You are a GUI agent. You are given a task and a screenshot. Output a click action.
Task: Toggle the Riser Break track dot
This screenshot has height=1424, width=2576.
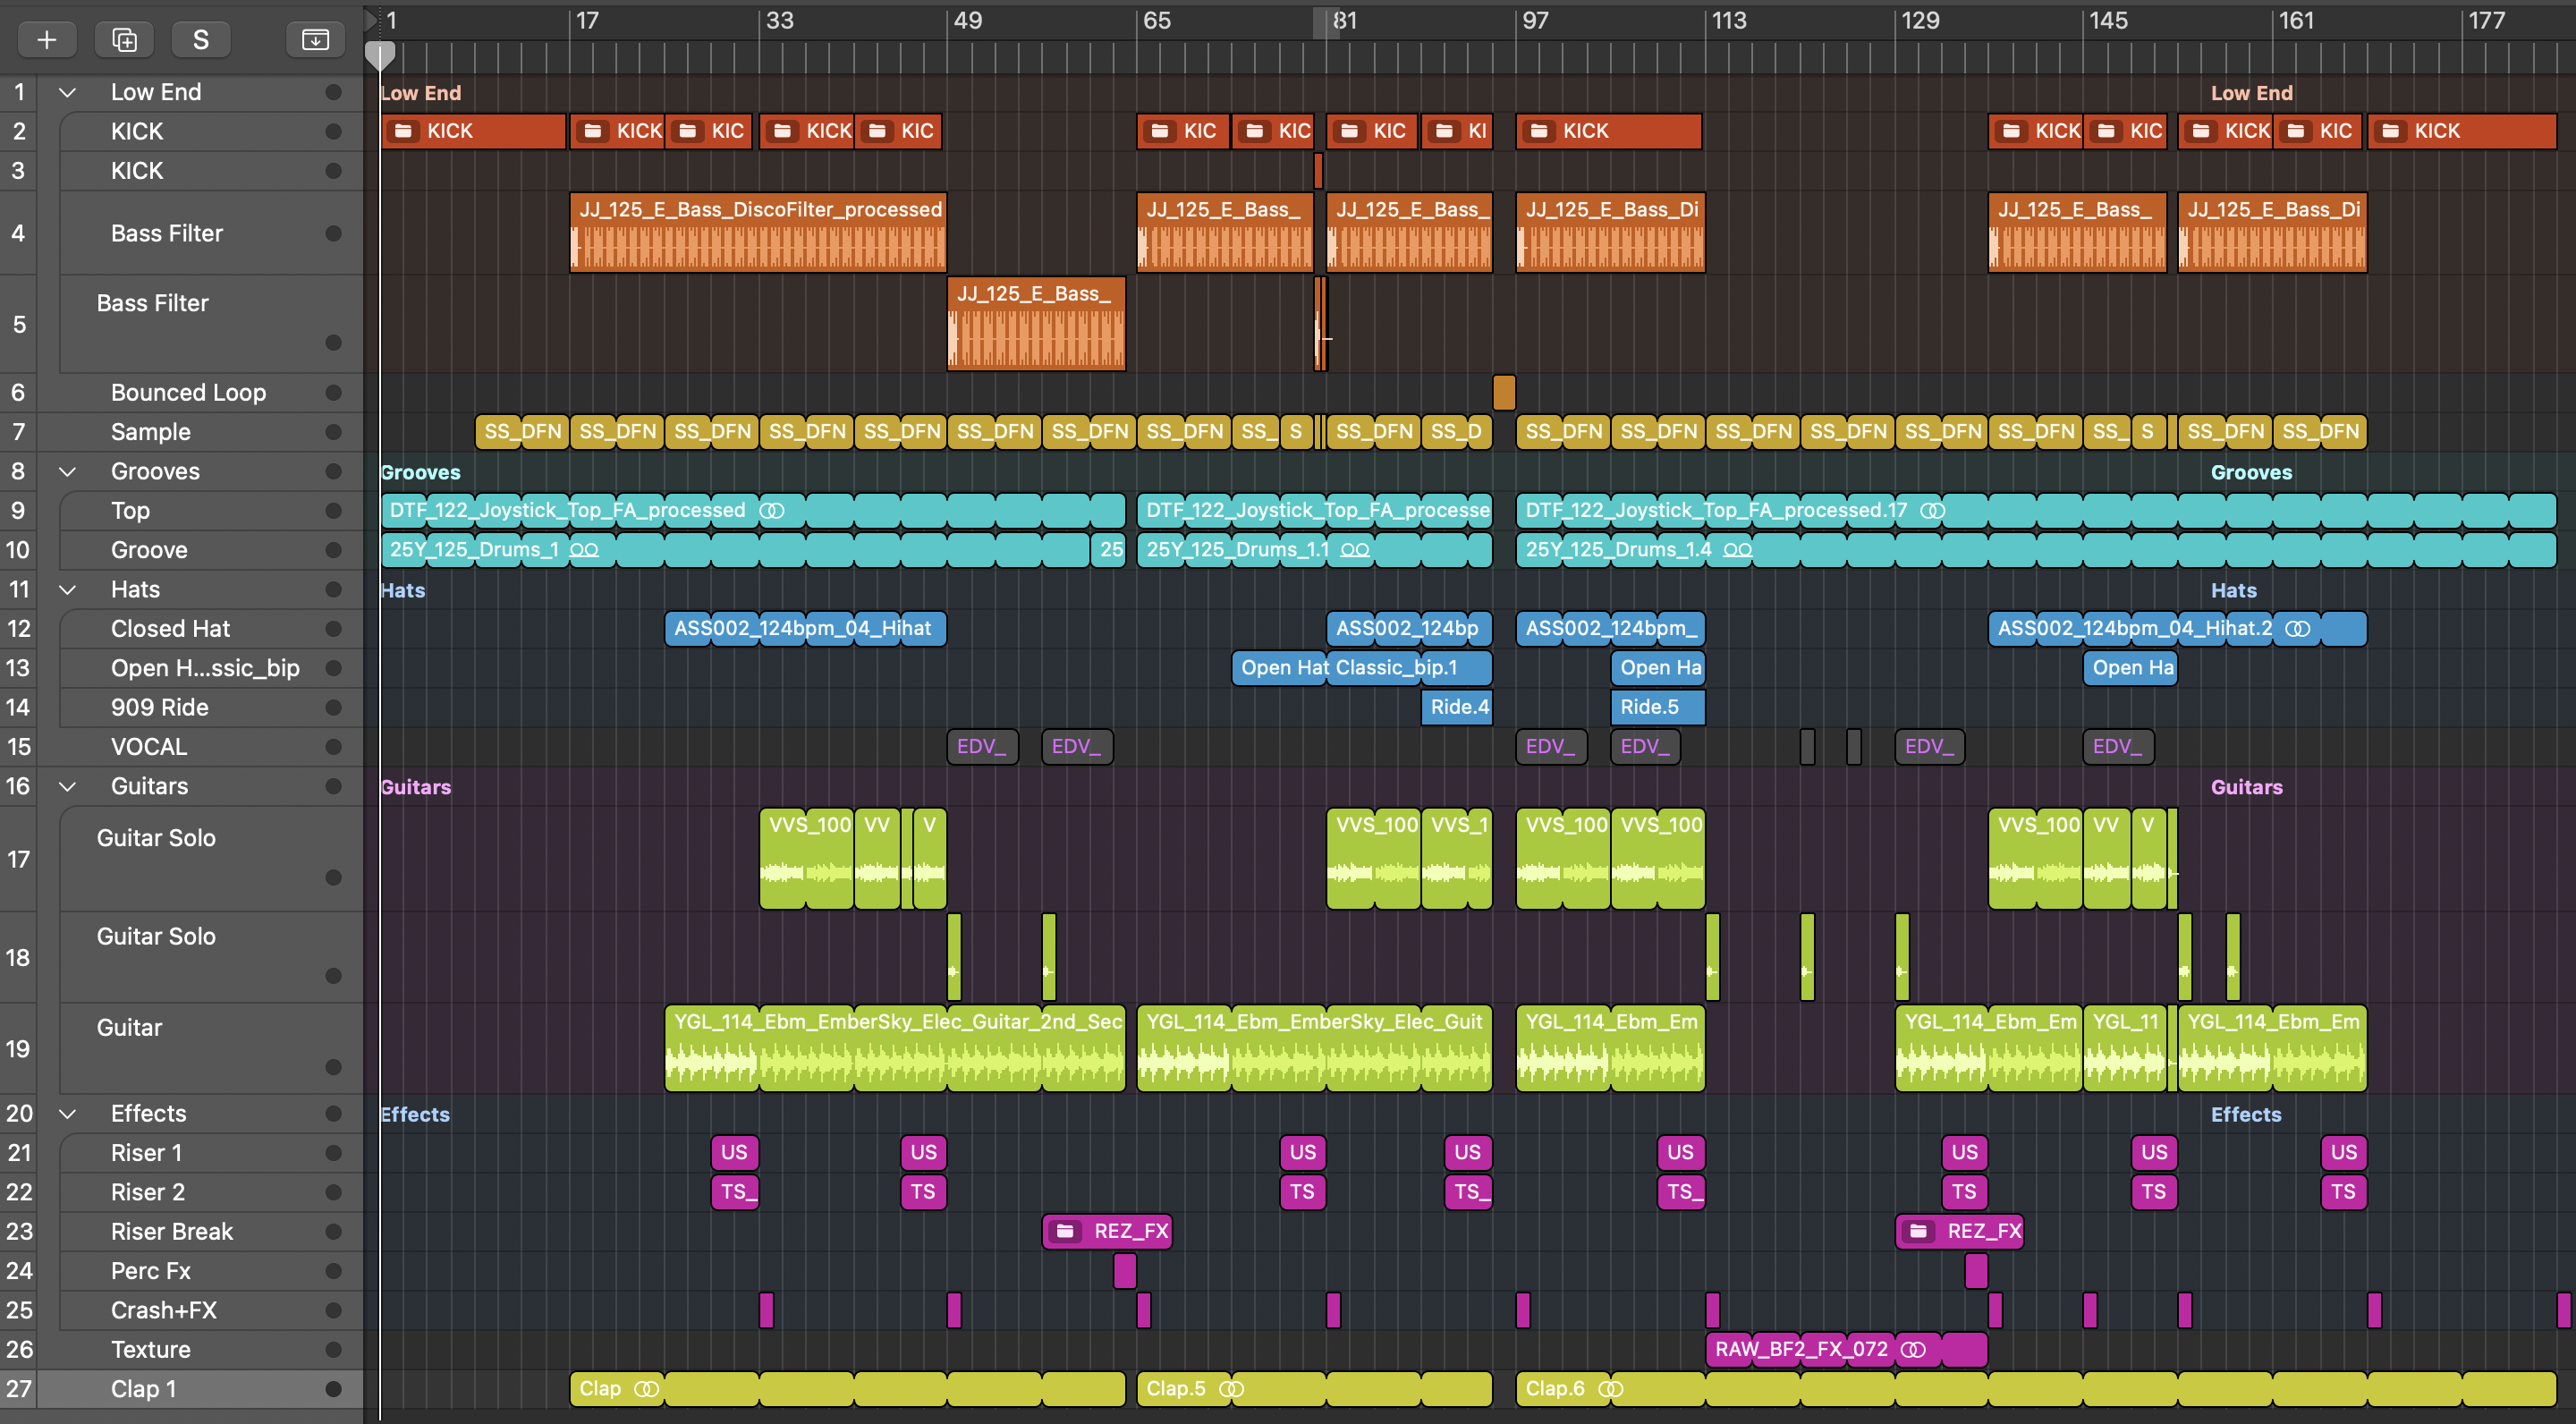tap(333, 1231)
